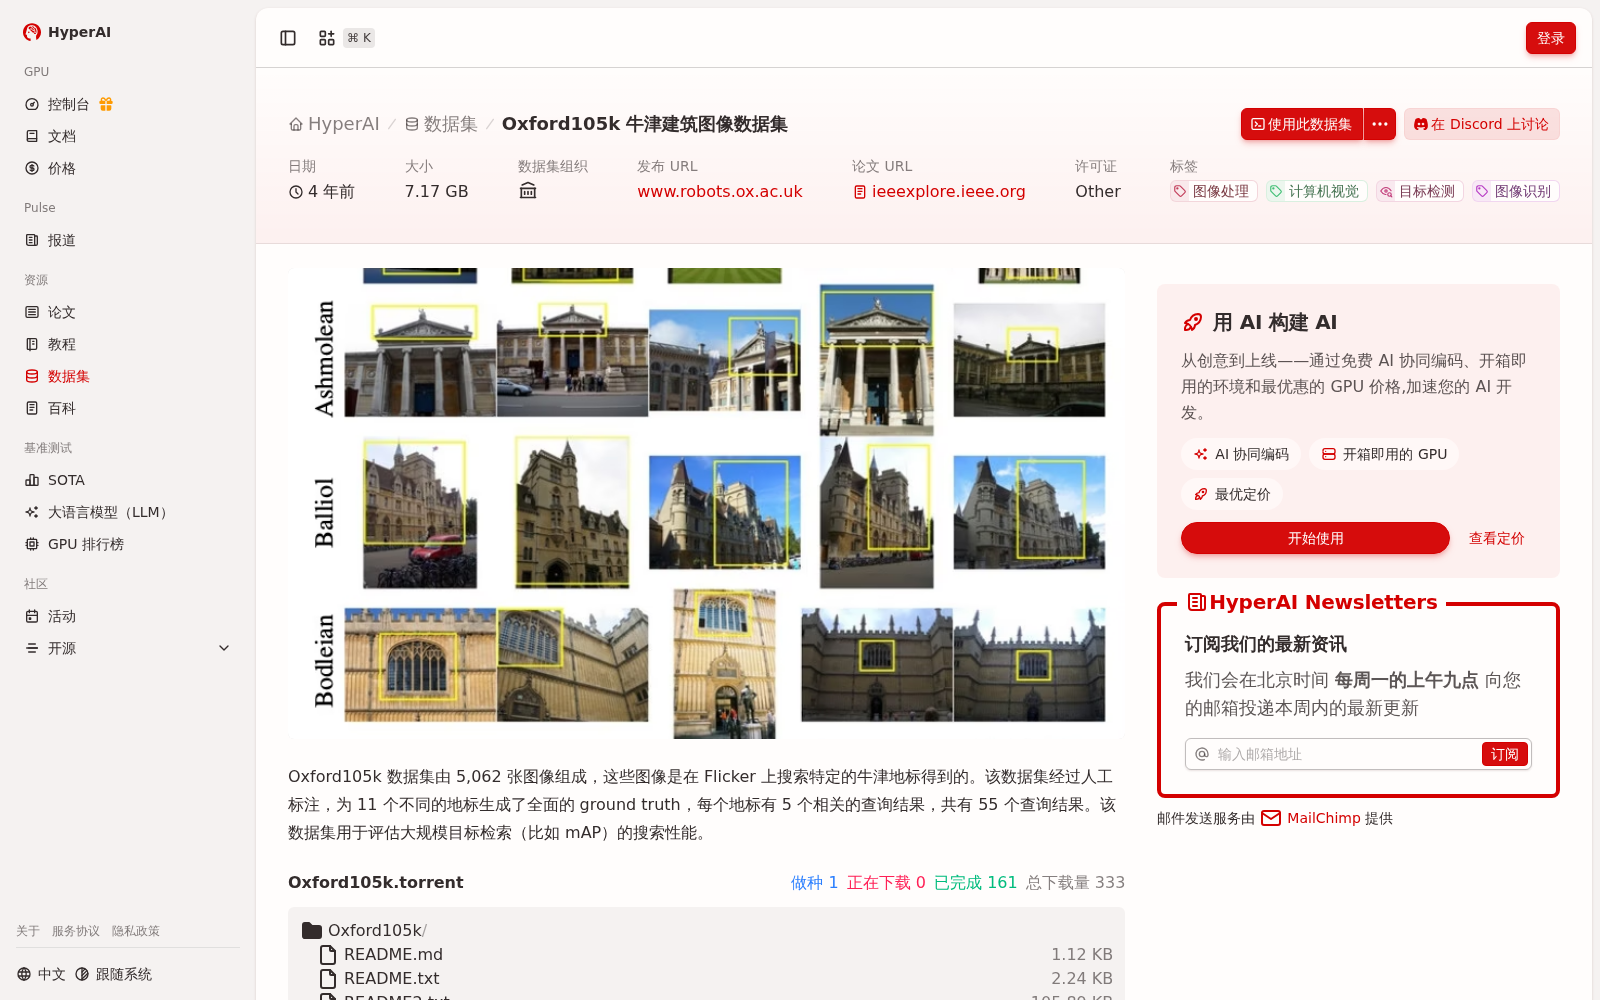Click the Oxford105k.torrent heading

(376, 882)
